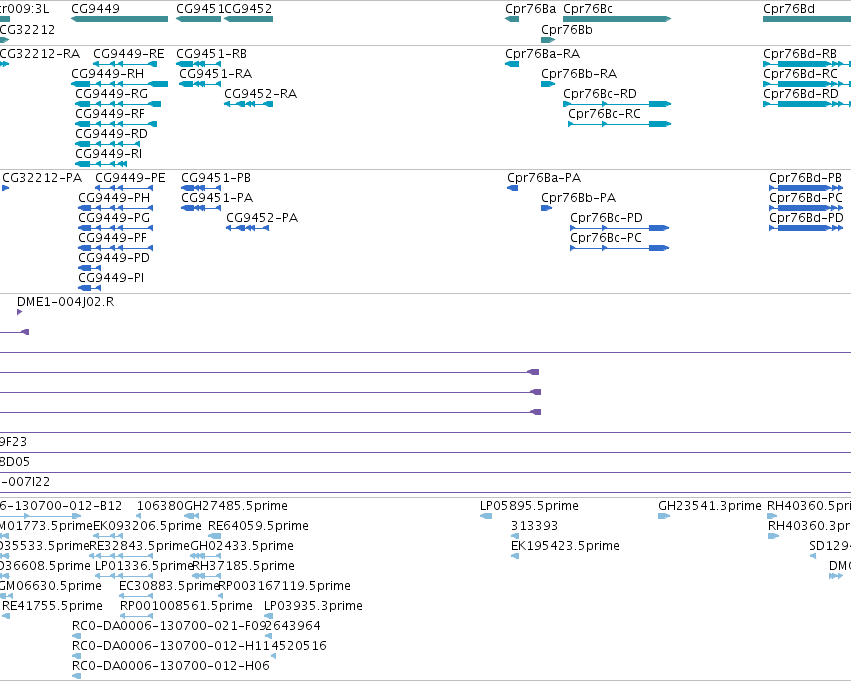The image size is (851, 681).
Task: Click protein label CG9449-PE
Action: (x=130, y=178)
